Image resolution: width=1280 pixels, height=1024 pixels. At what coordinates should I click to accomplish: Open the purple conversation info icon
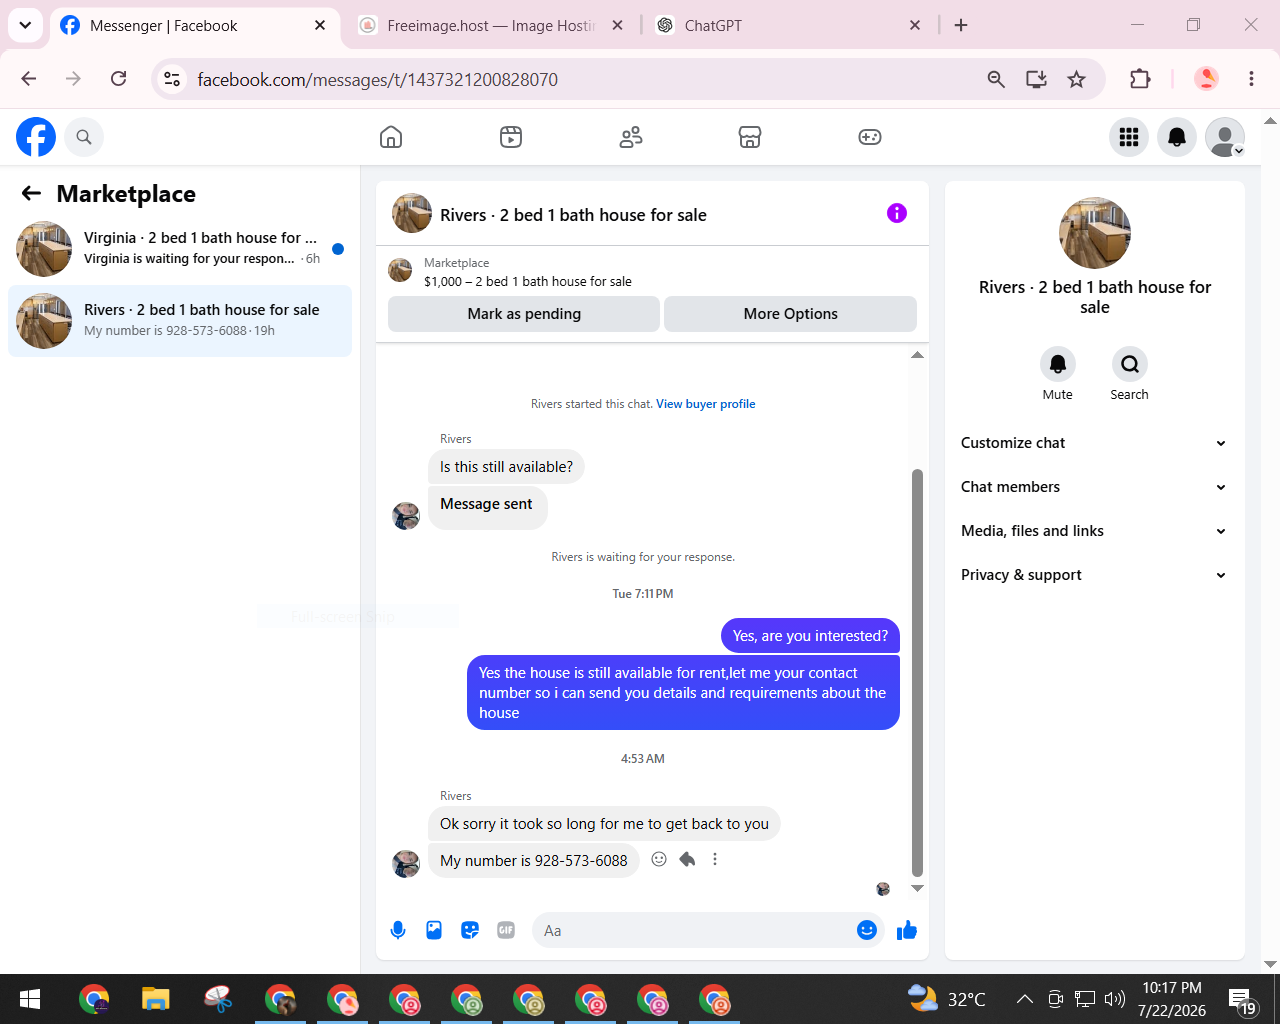897,213
